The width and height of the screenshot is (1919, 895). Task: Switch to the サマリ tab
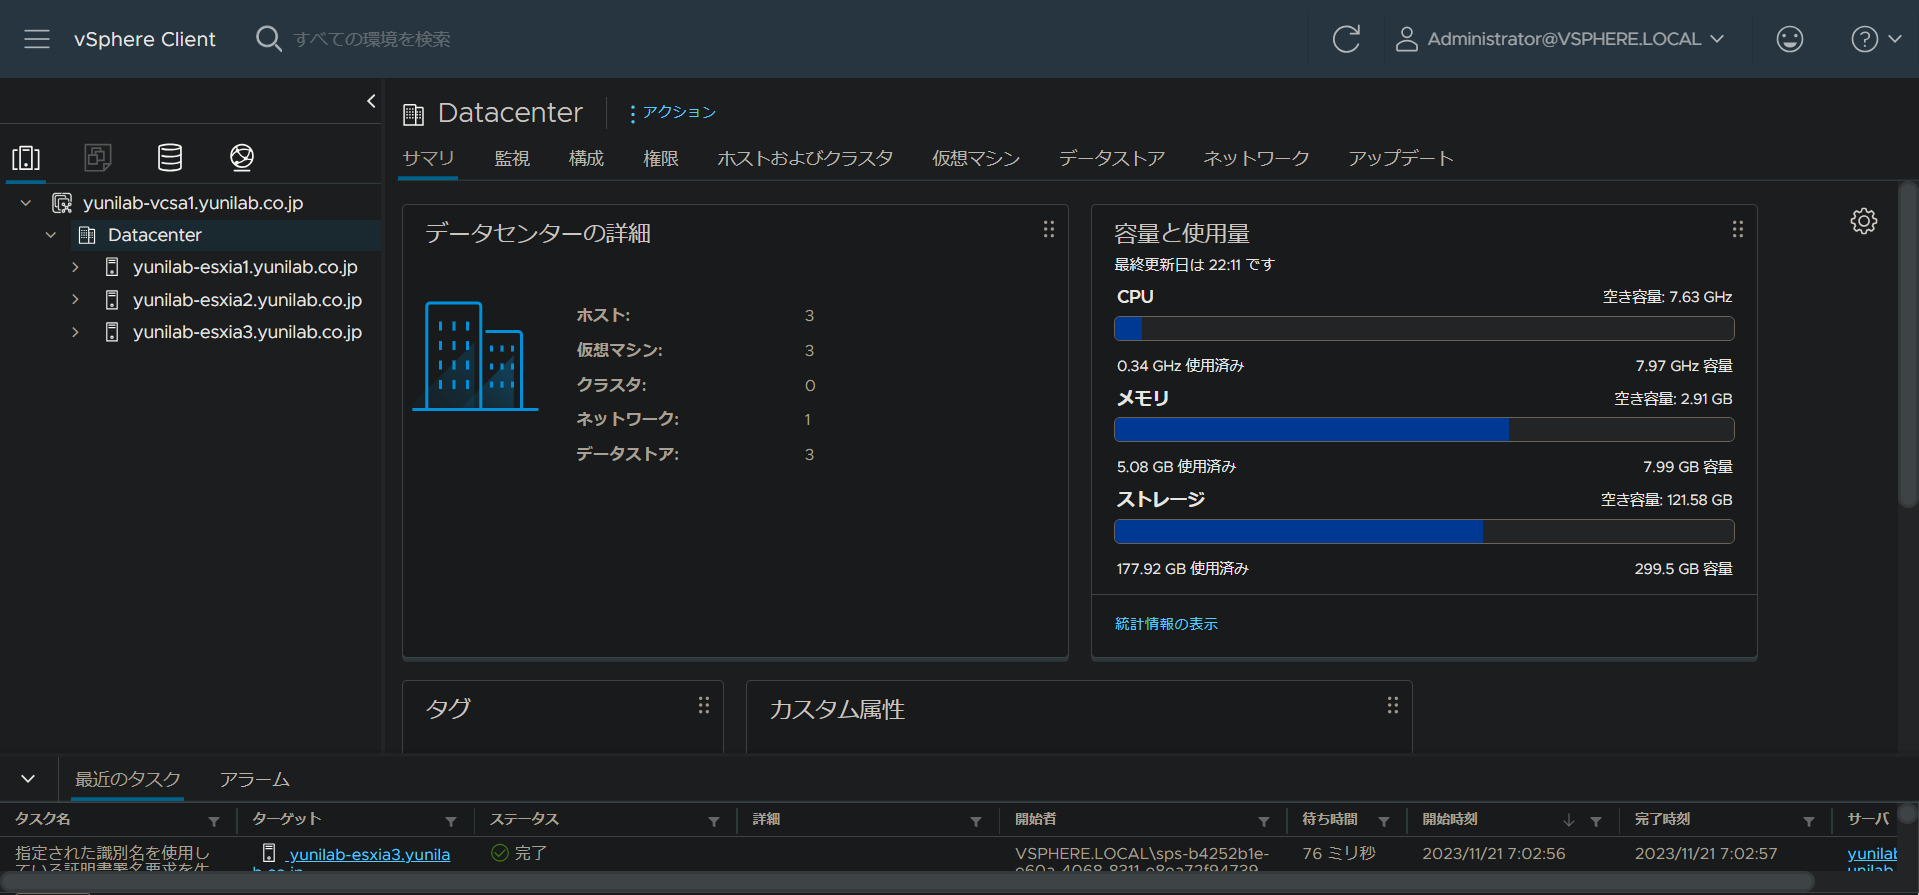pos(428,158)
